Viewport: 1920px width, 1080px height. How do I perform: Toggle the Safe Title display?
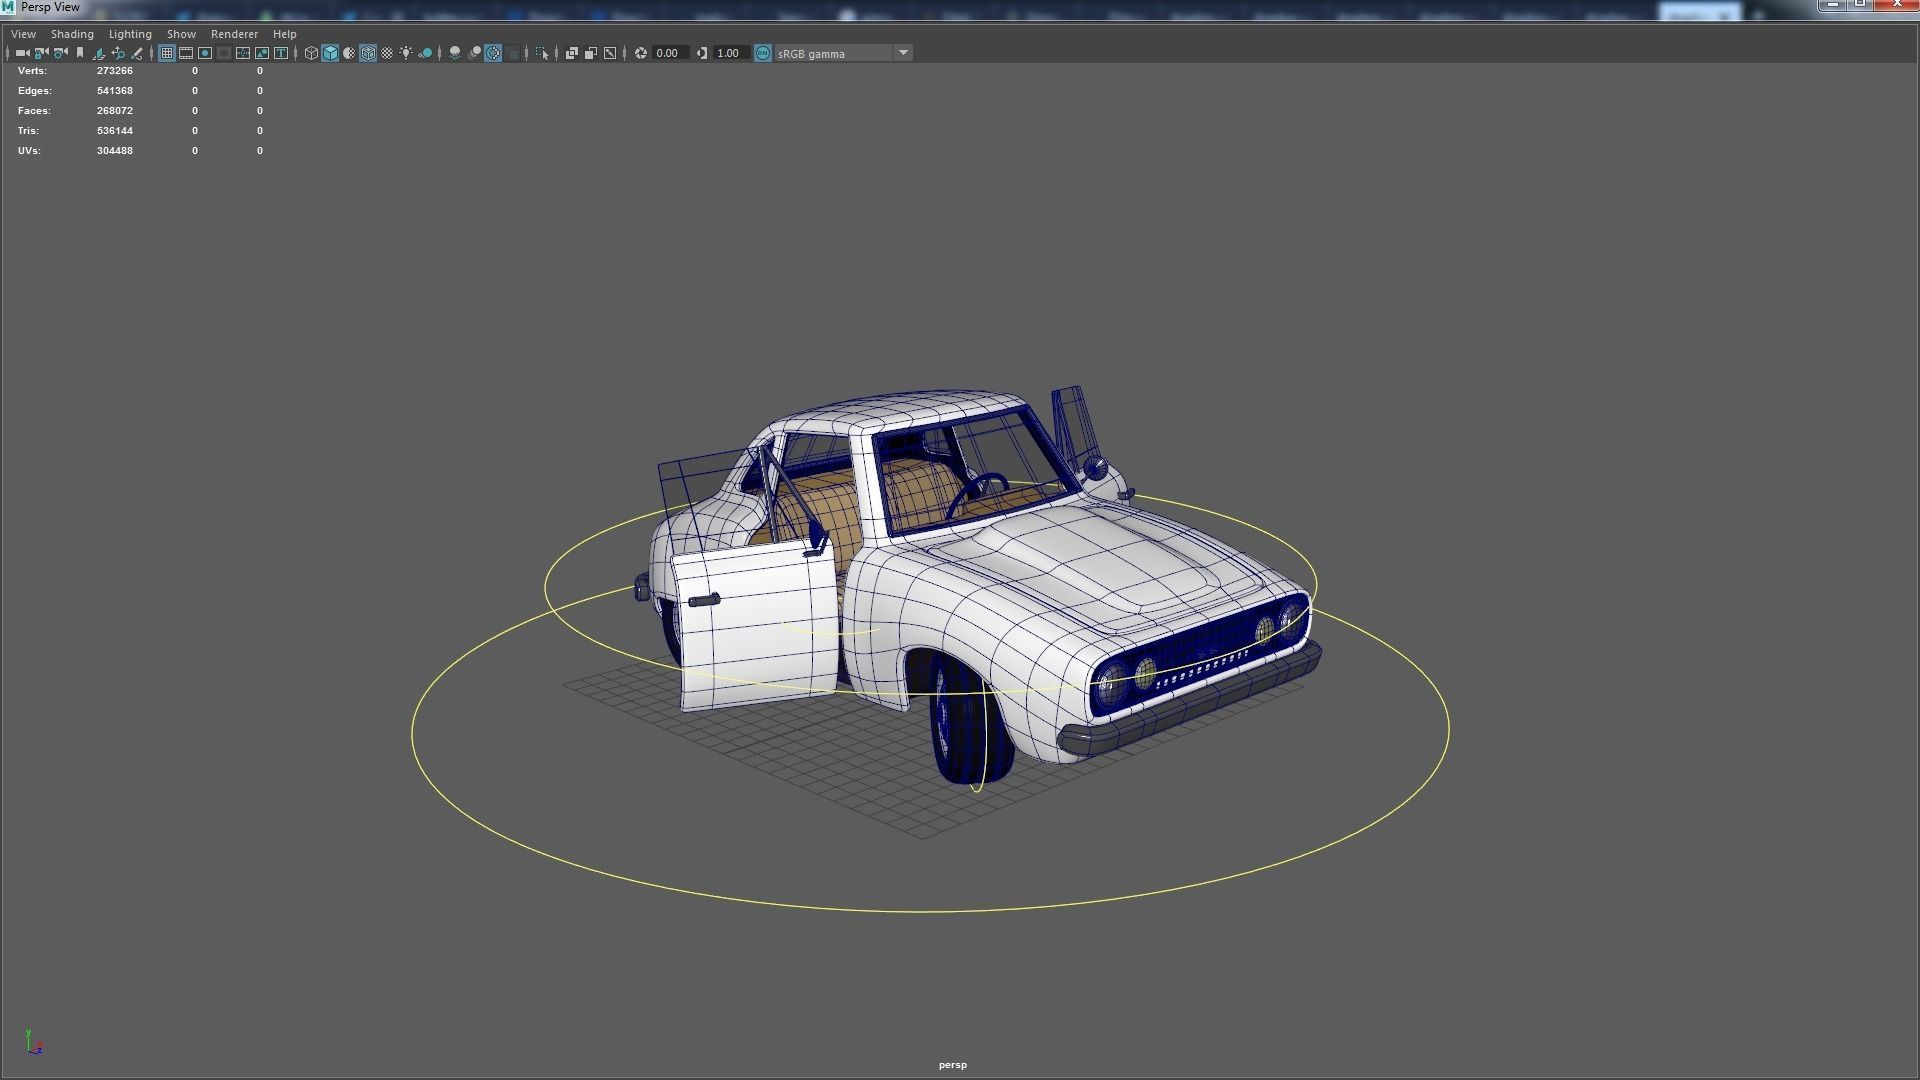coord(281,53)
